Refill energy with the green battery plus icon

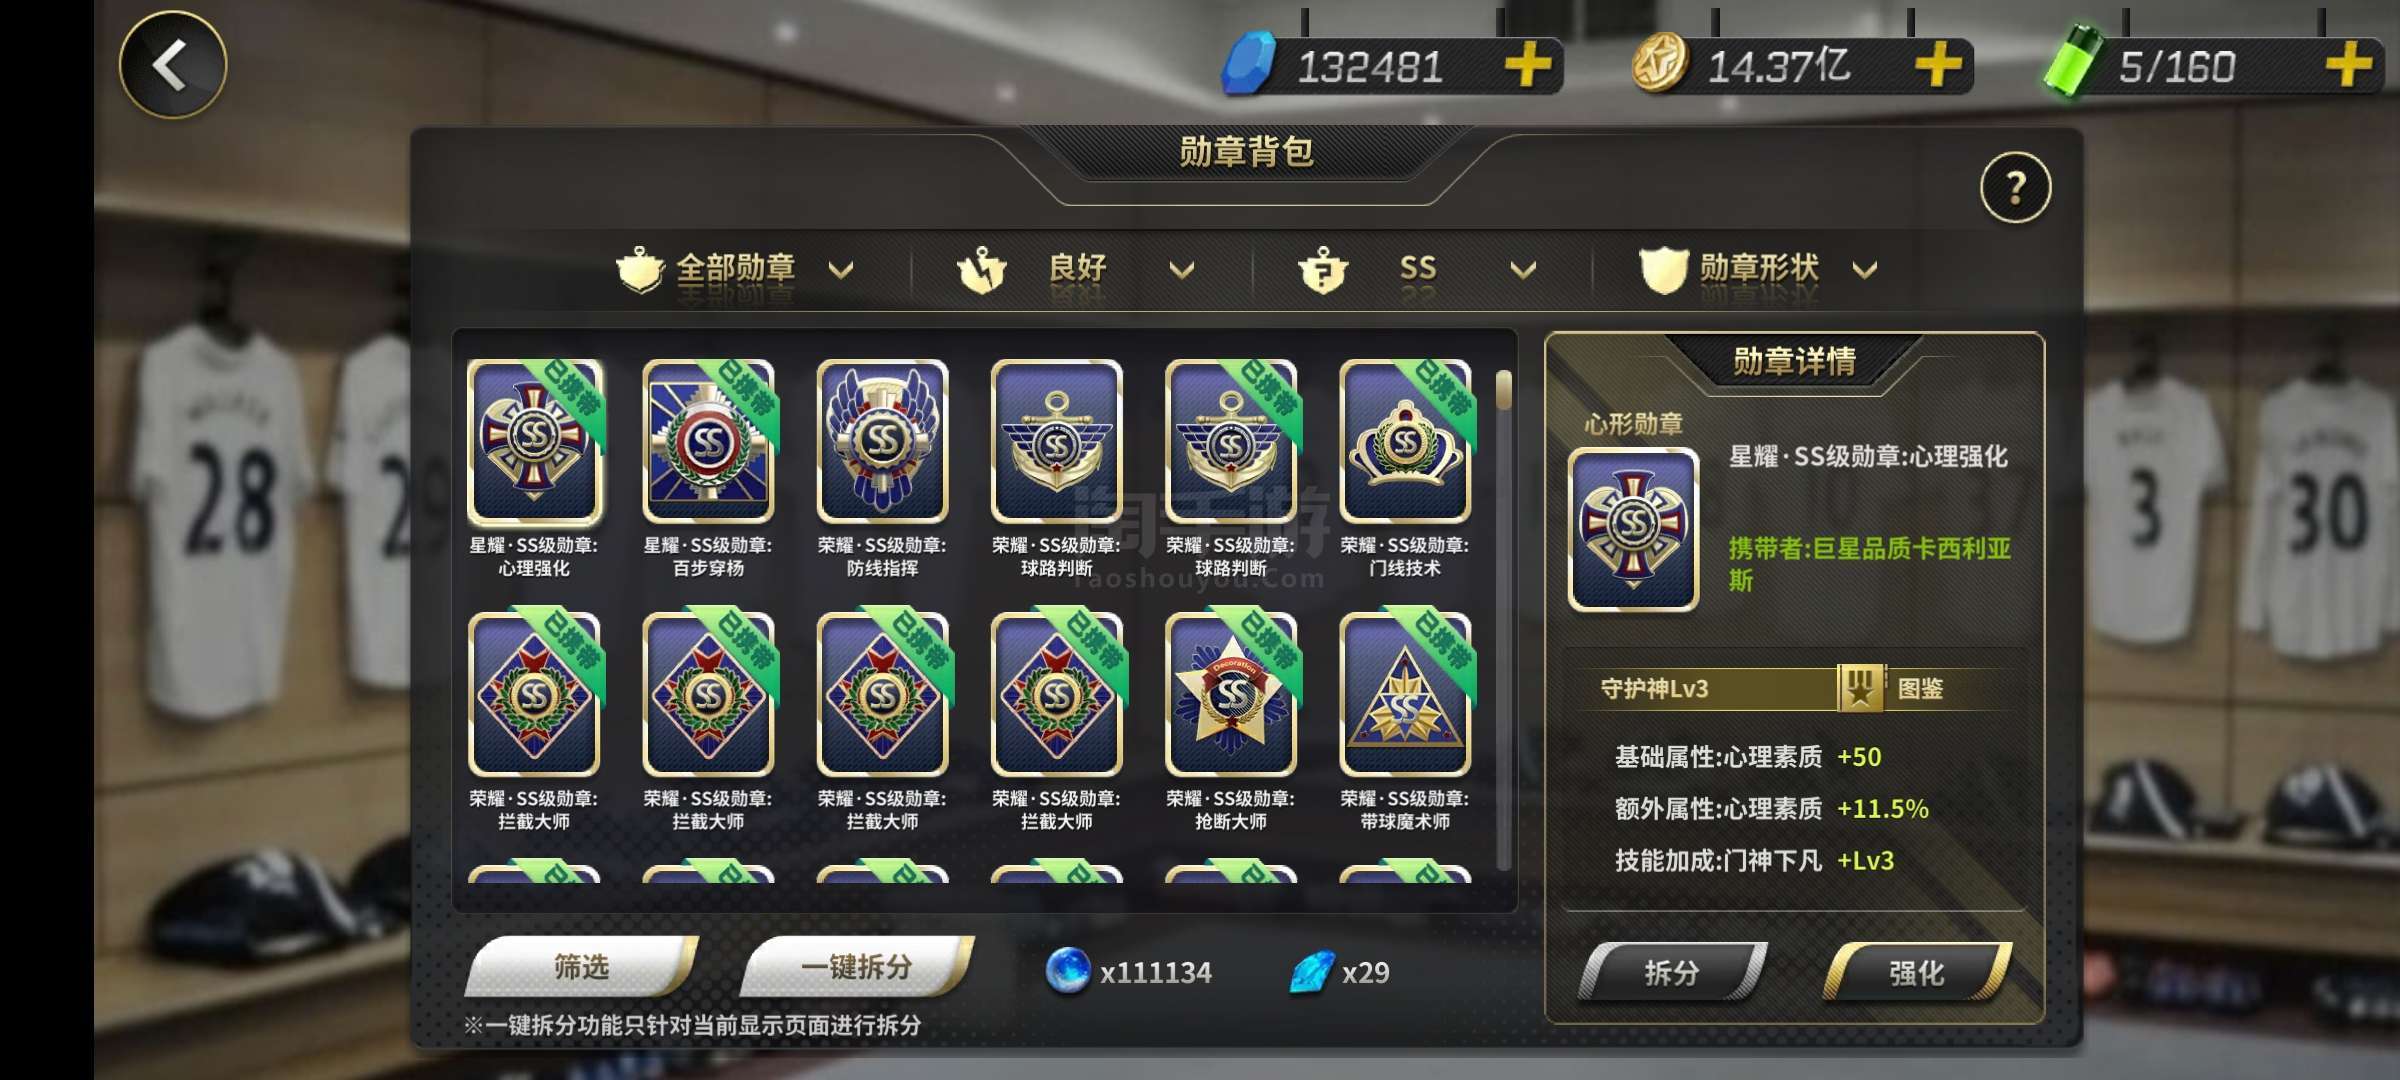(x=2348, y=66)
